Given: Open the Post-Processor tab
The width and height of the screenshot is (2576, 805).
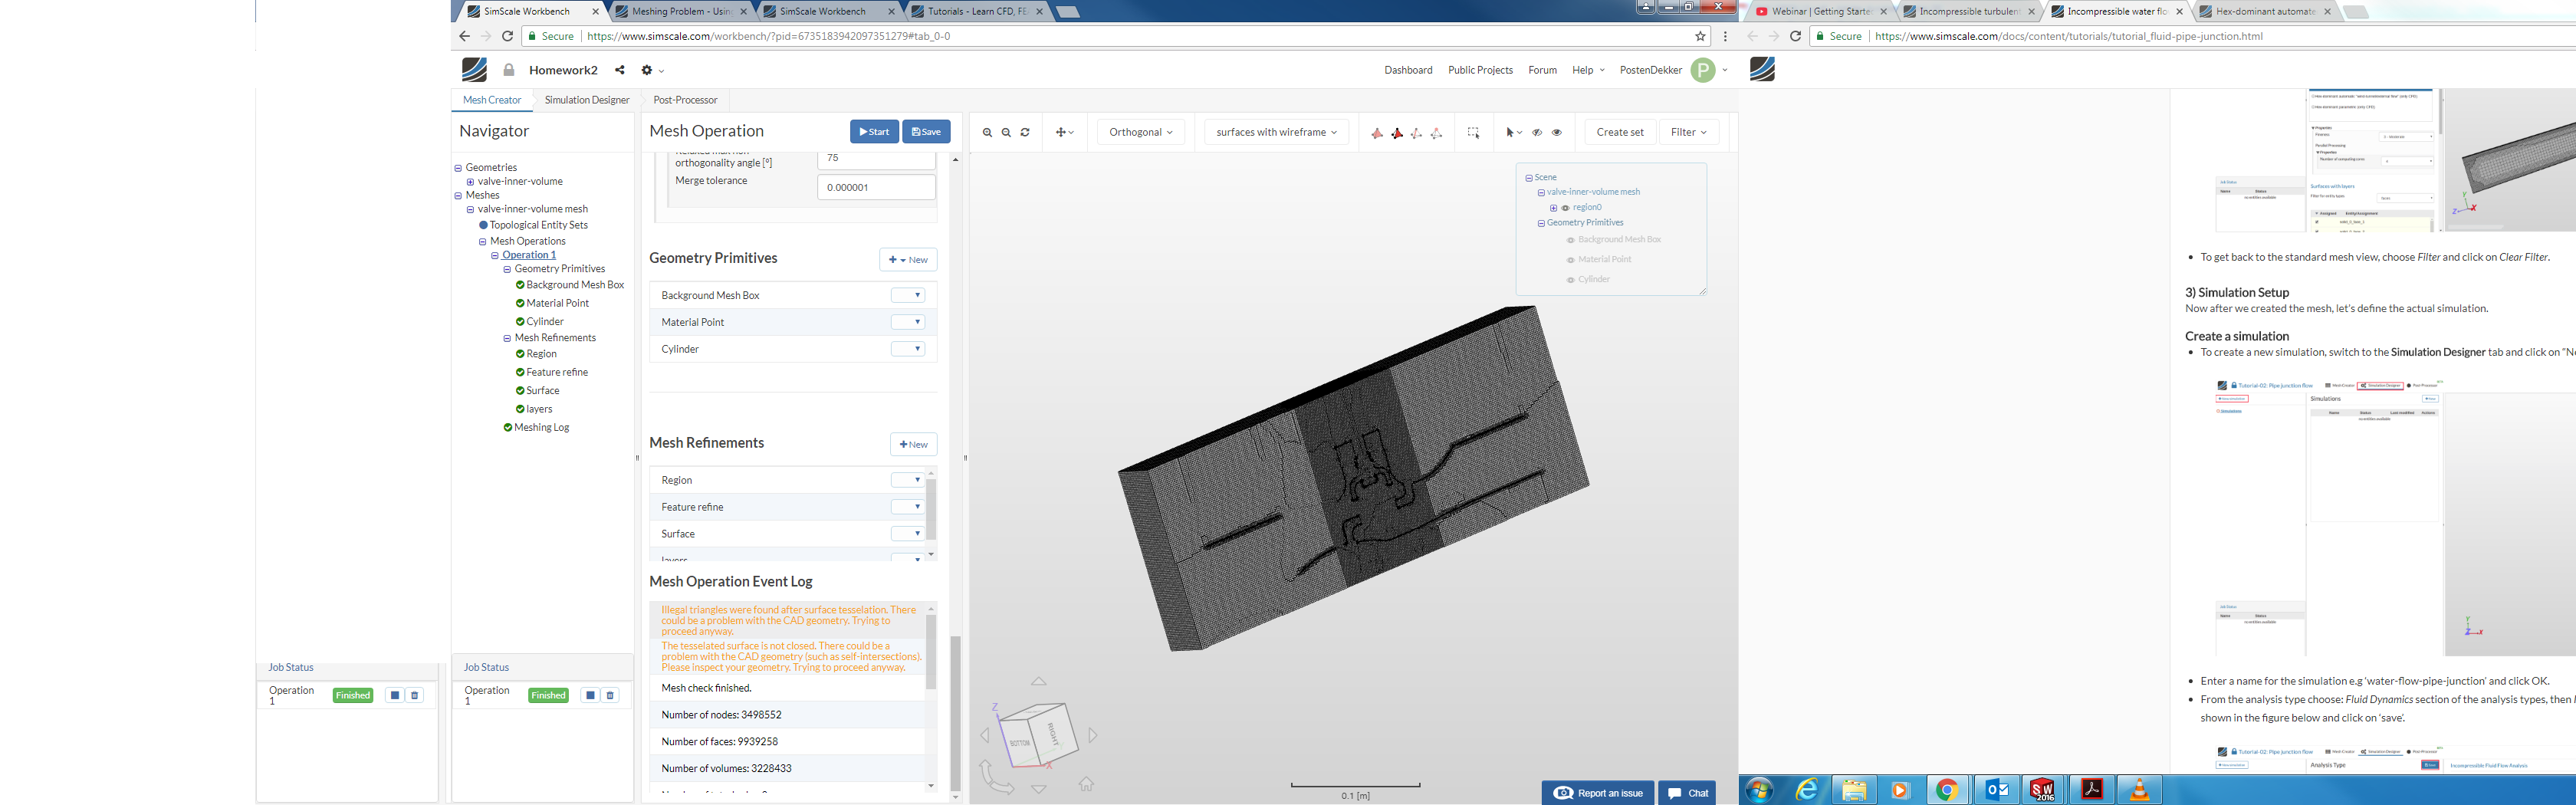Looking at the screenshot, I should pyautogui.click(x=685, y=100).
